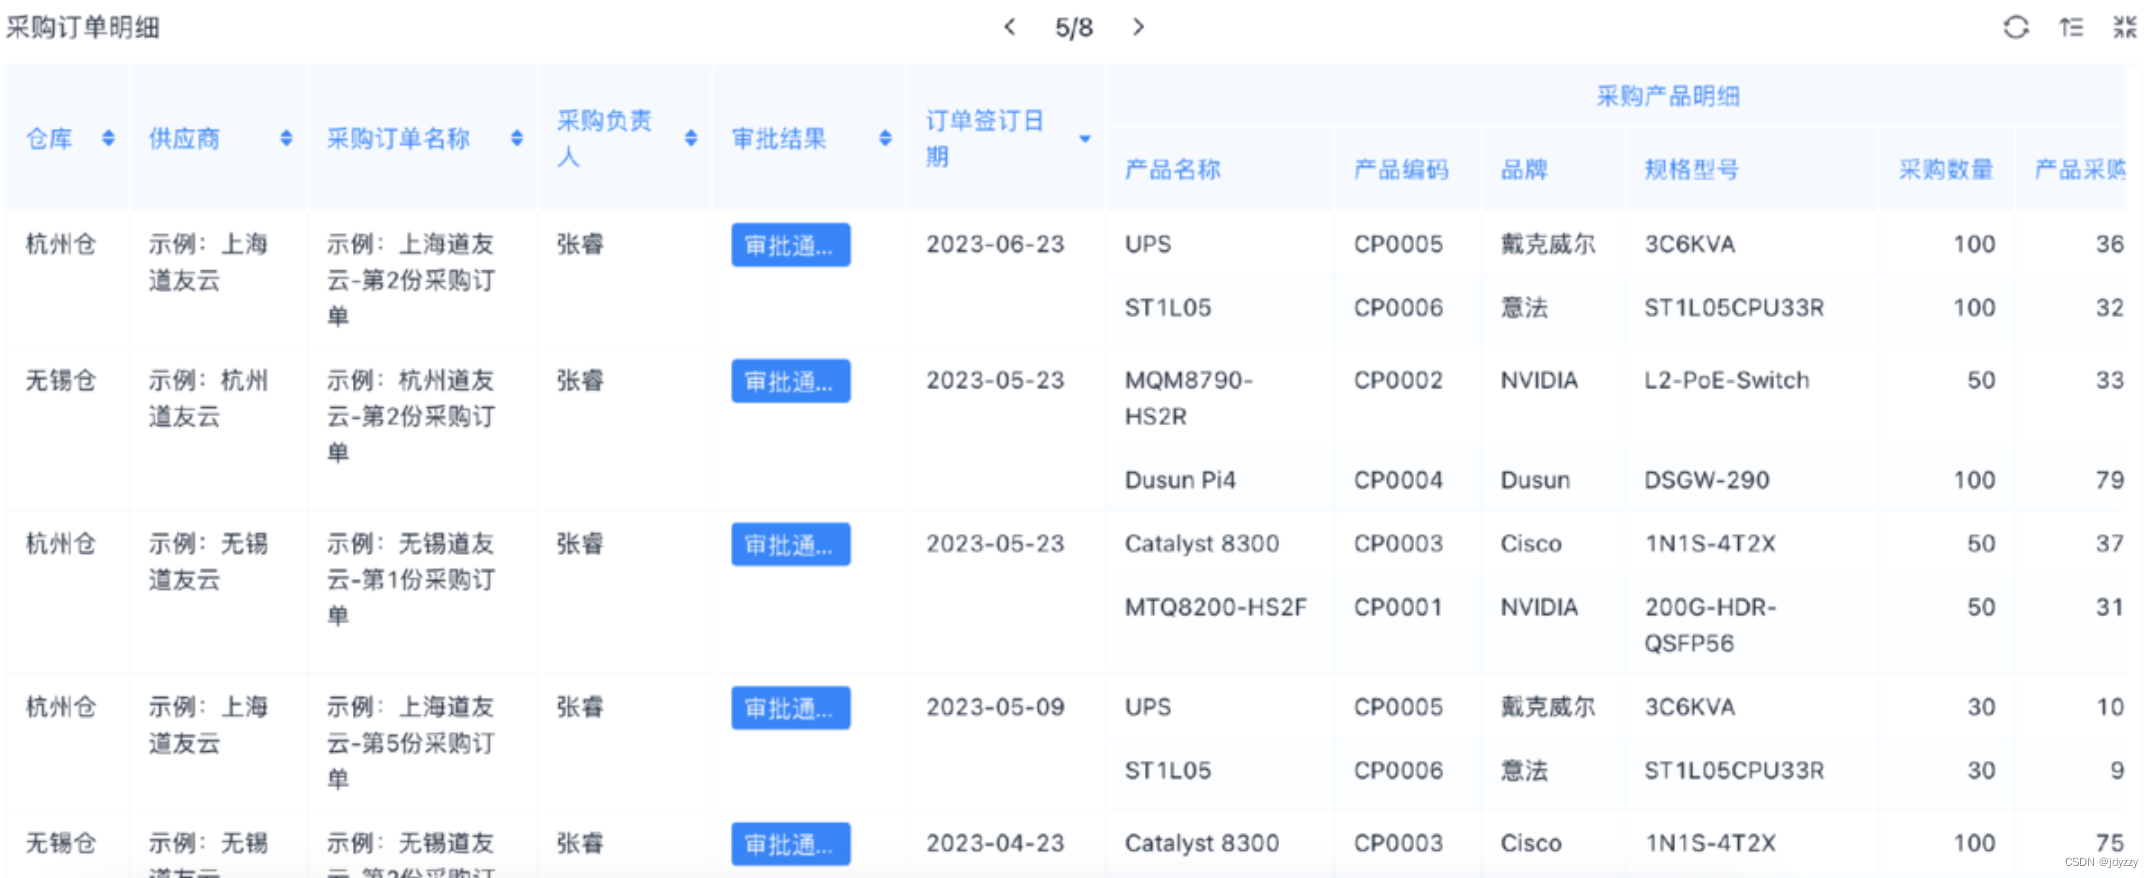This screenshot has height=878, width=2154.
Task: Click 审批通 button for 2023-04-23 order
Action: click(790, 844)
